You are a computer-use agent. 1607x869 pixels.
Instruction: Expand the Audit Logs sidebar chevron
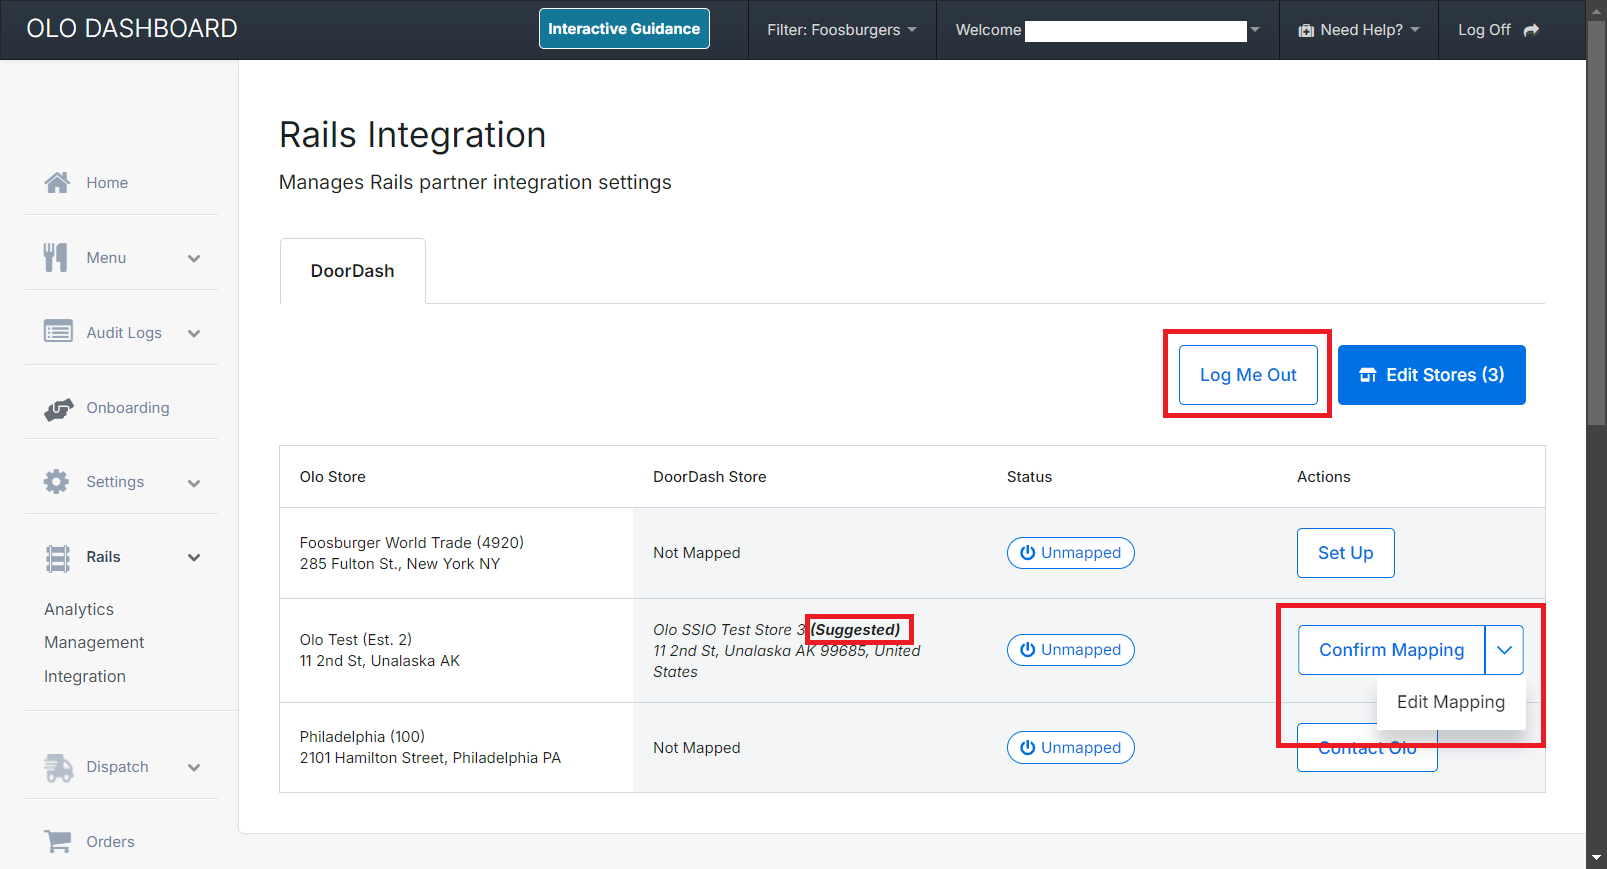(194, 333)
